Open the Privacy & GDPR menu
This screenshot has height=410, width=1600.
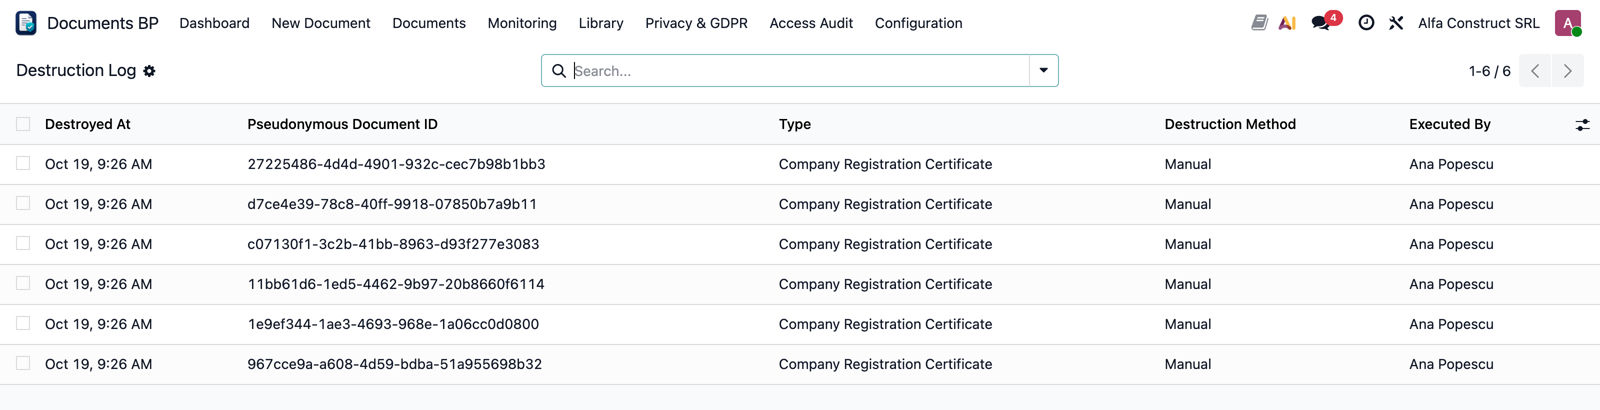pos(696,23)
